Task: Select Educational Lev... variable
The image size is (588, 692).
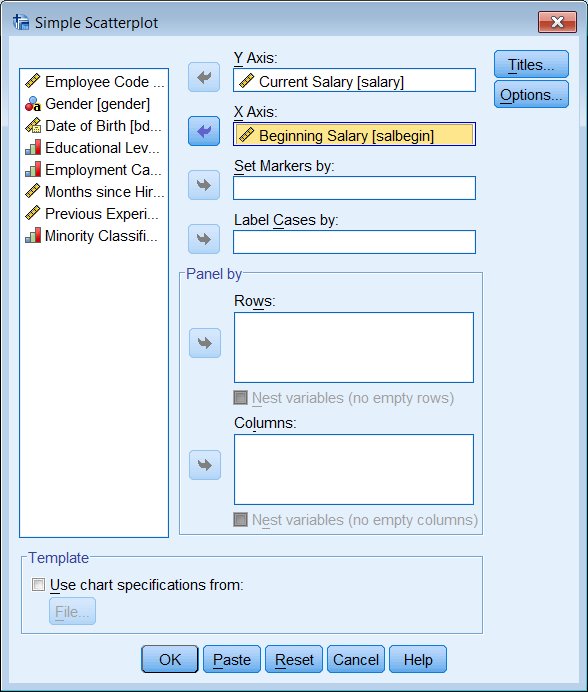Action: point(94,147)
